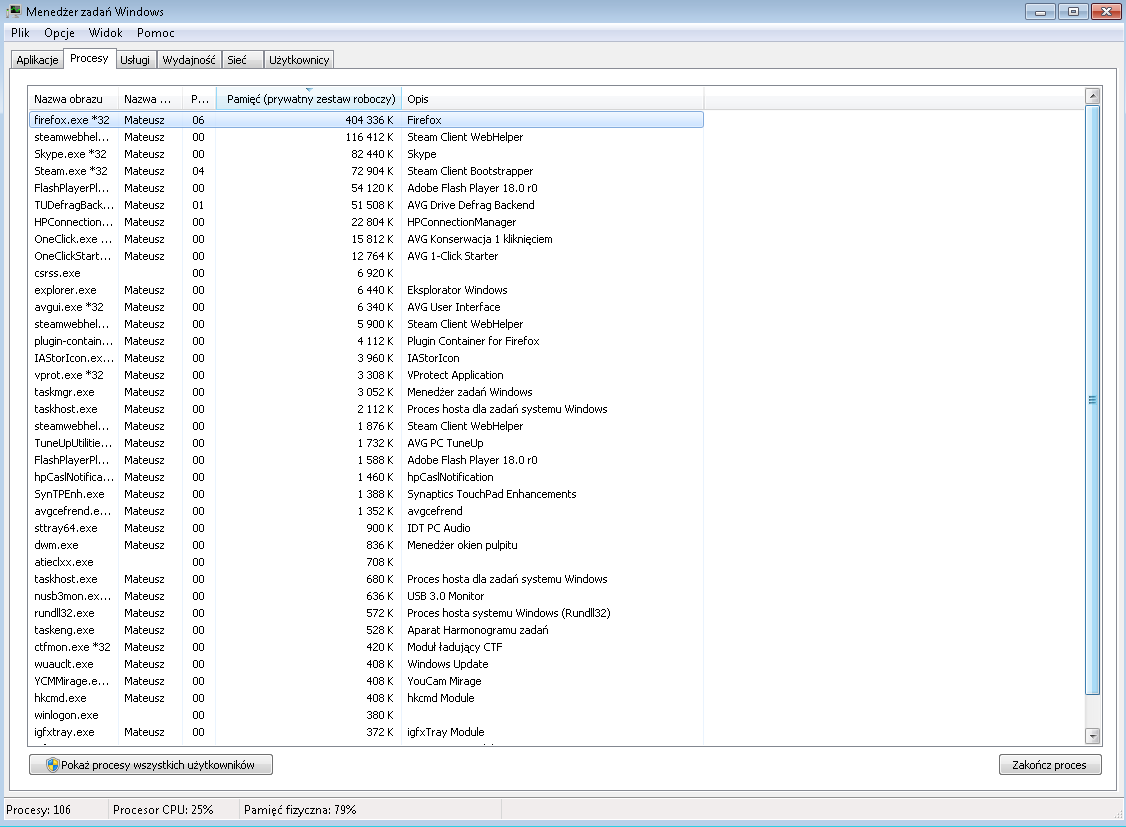Open the Plik menu
Viewport: 1126px width, 827px height.
[x=20, y=33]
